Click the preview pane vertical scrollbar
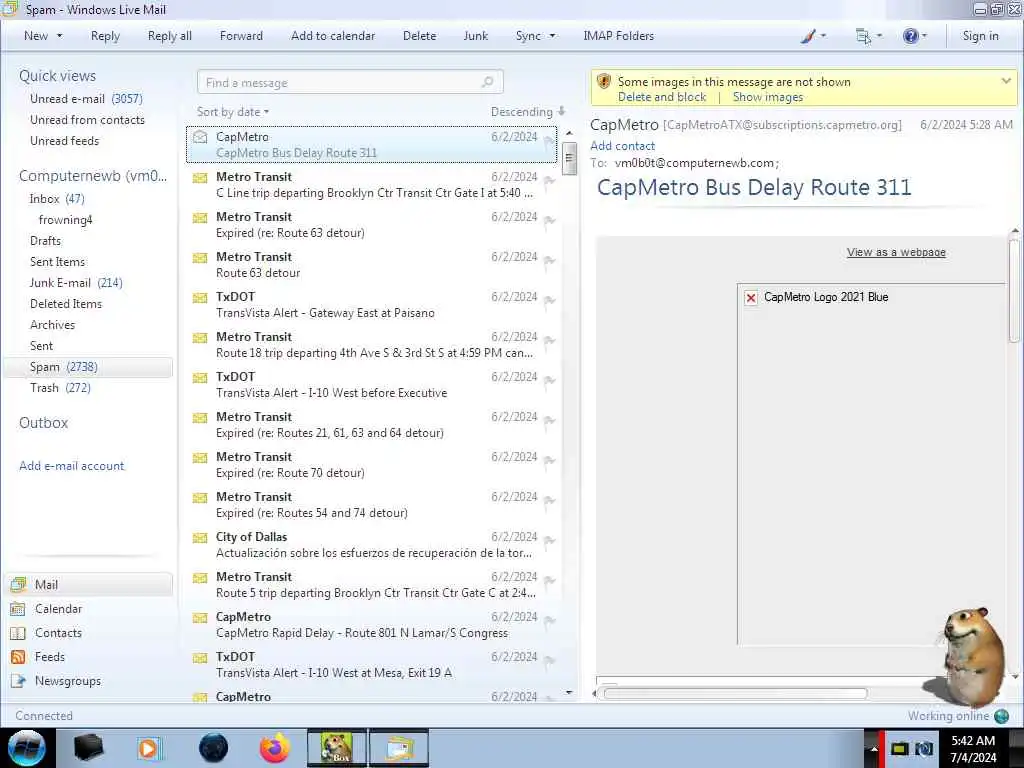Viewport: 1024px width, 768px height. point(1014,291)
